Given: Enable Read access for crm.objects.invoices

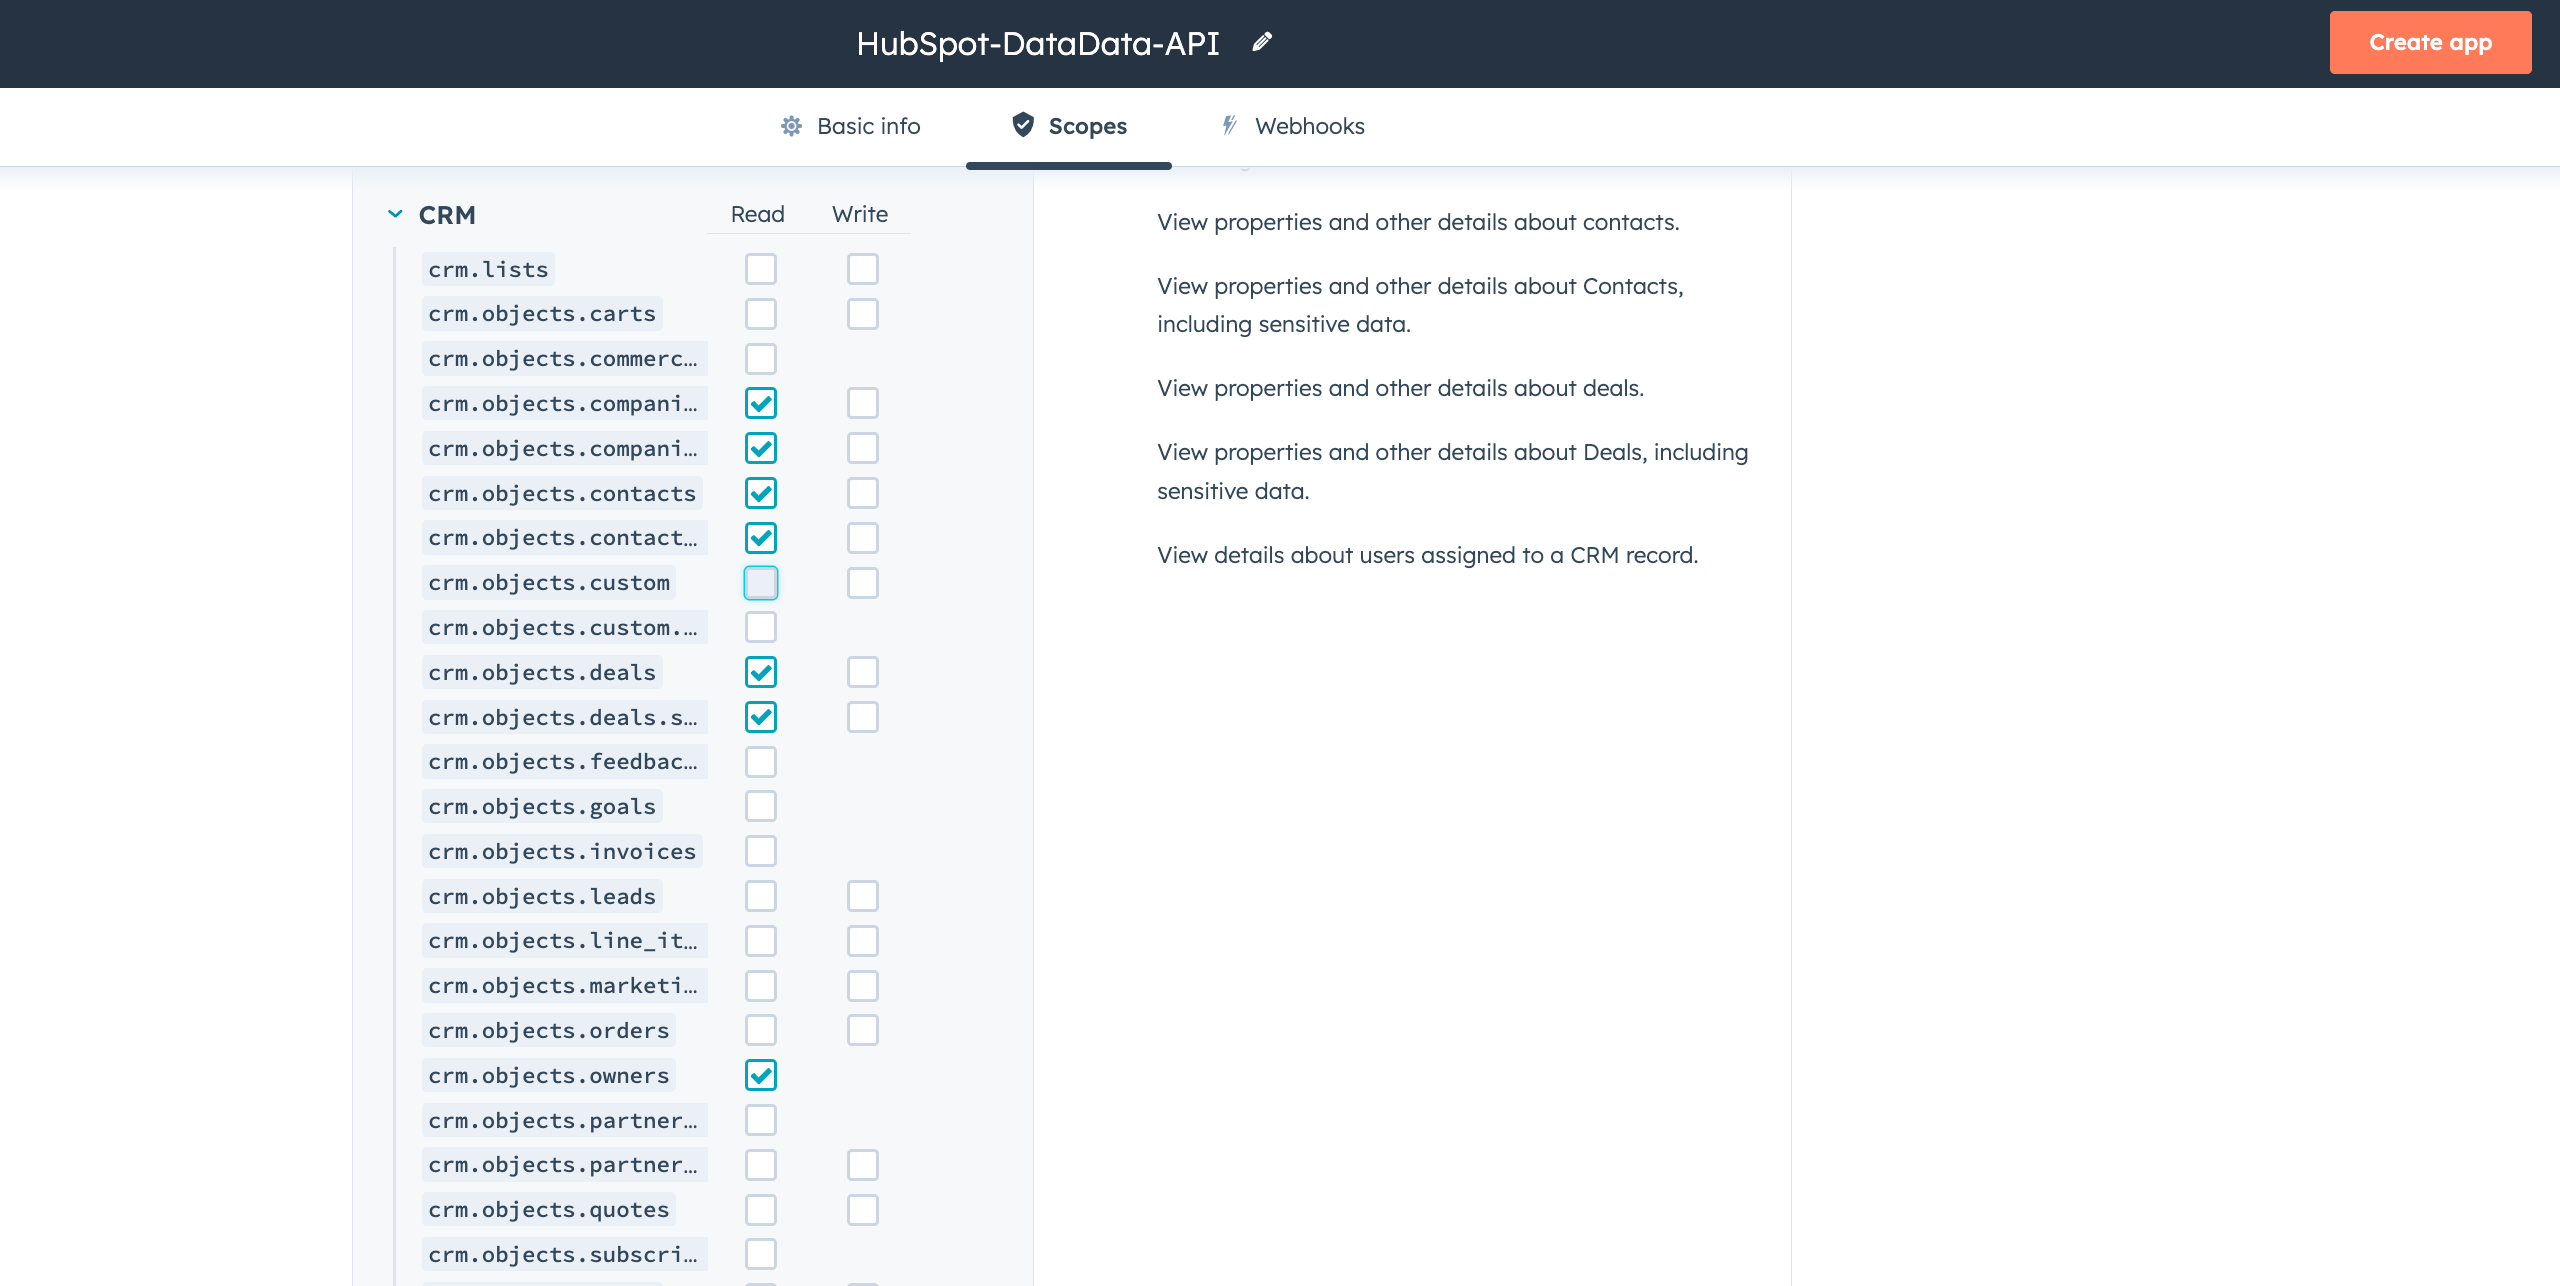Looking at the screenshot, I should pyautogui.click(x=761, y=850).
